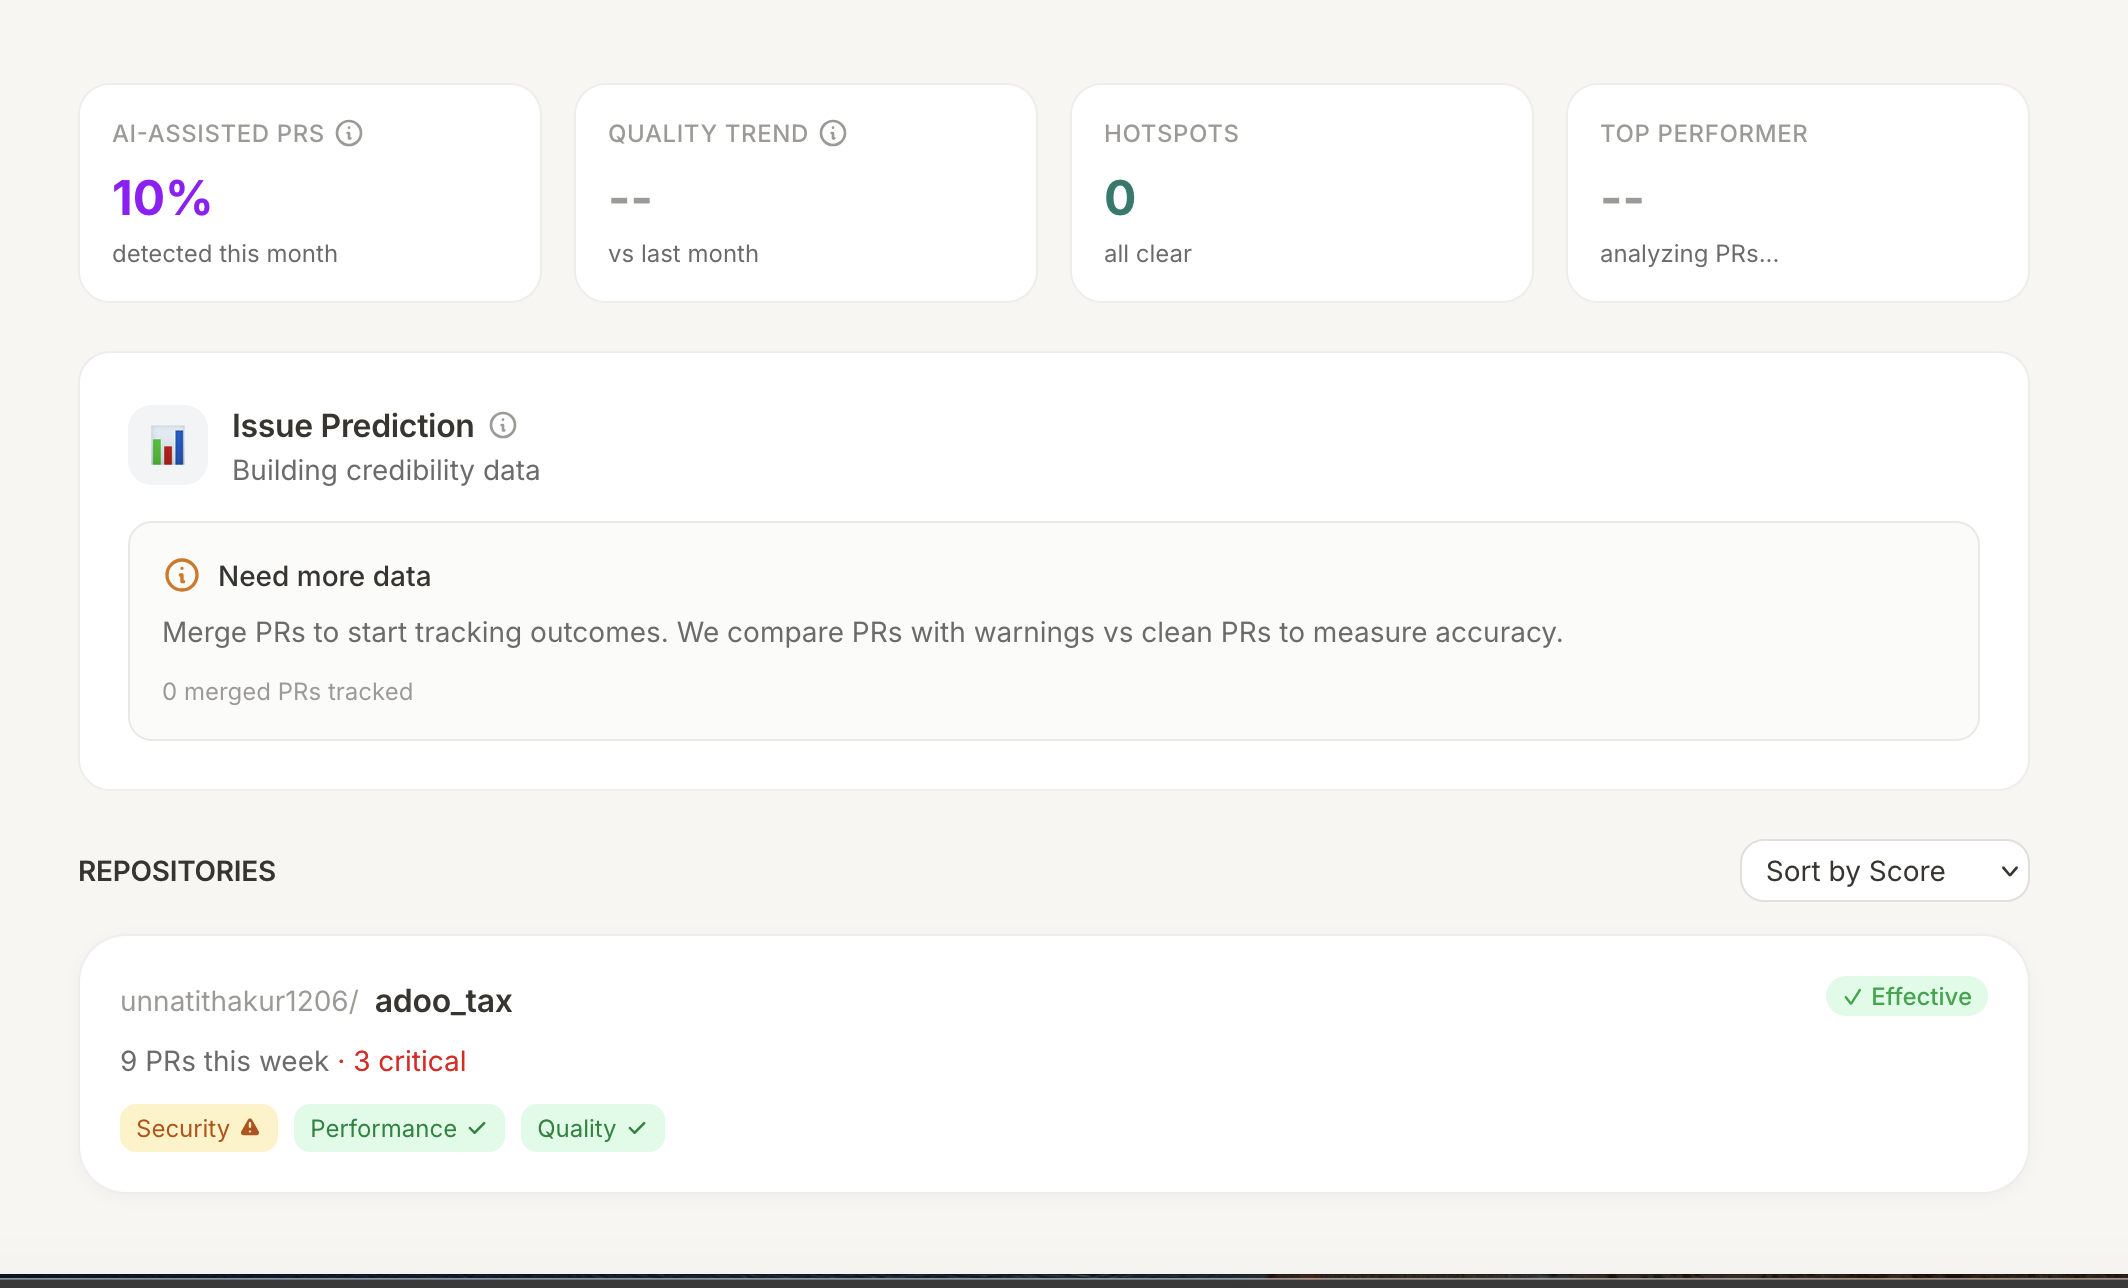Click the Quality Trend info icon
Image resolution: width=2128 pixels, height=1288 pixels.
[835, 132]
